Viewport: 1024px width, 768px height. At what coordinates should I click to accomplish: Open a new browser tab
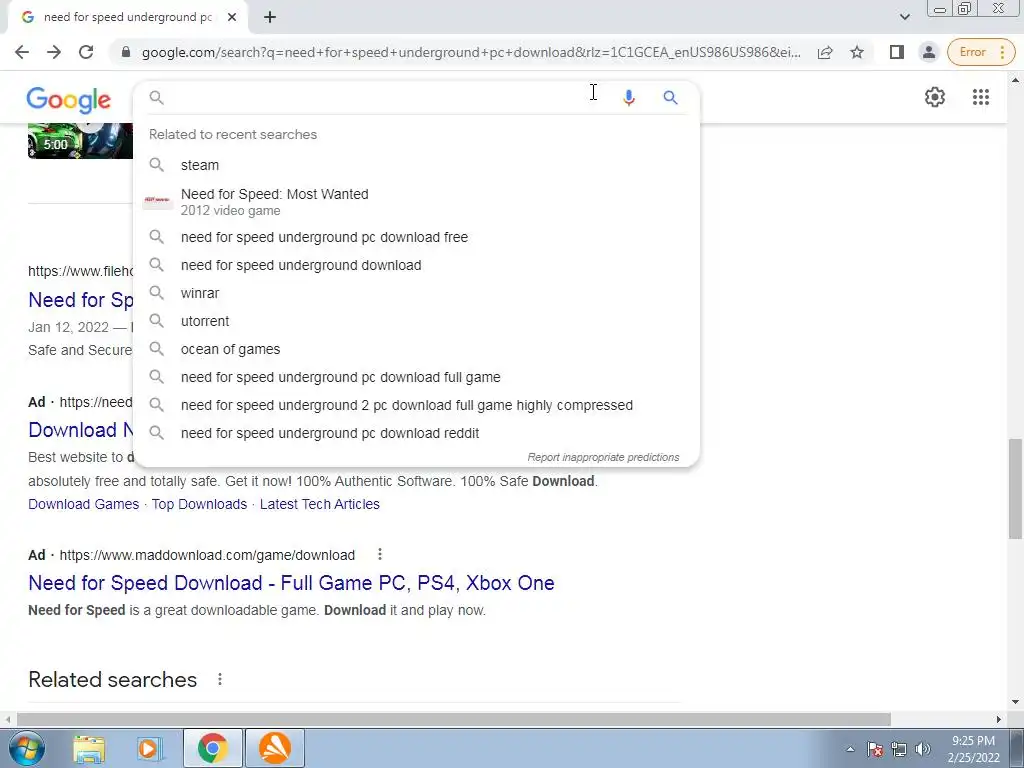270,18
